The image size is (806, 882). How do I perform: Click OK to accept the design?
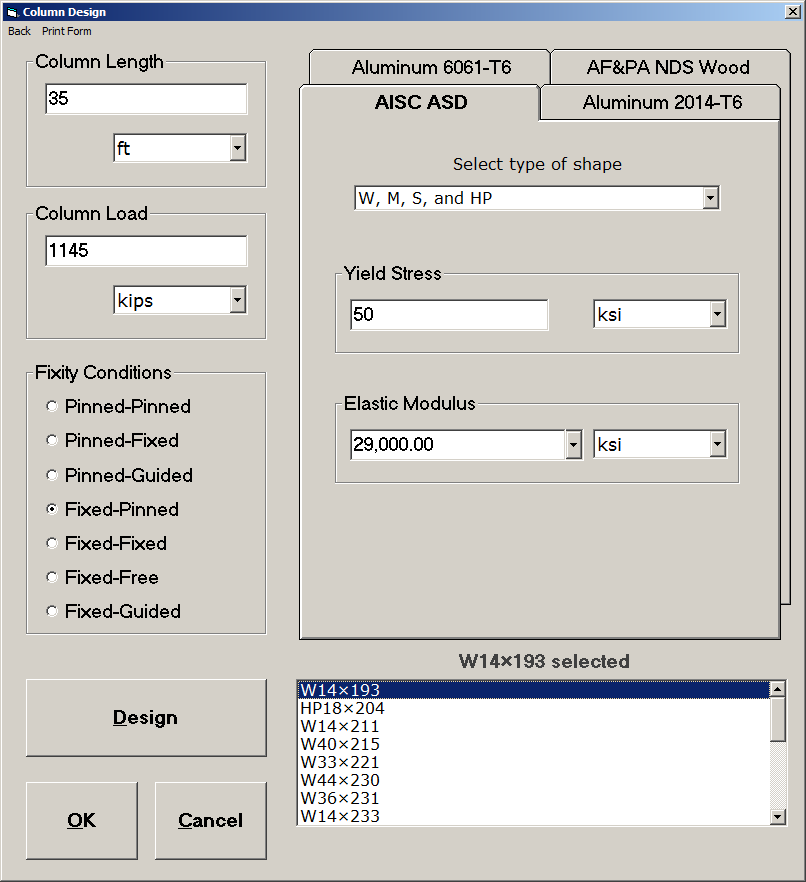[81, 820]
